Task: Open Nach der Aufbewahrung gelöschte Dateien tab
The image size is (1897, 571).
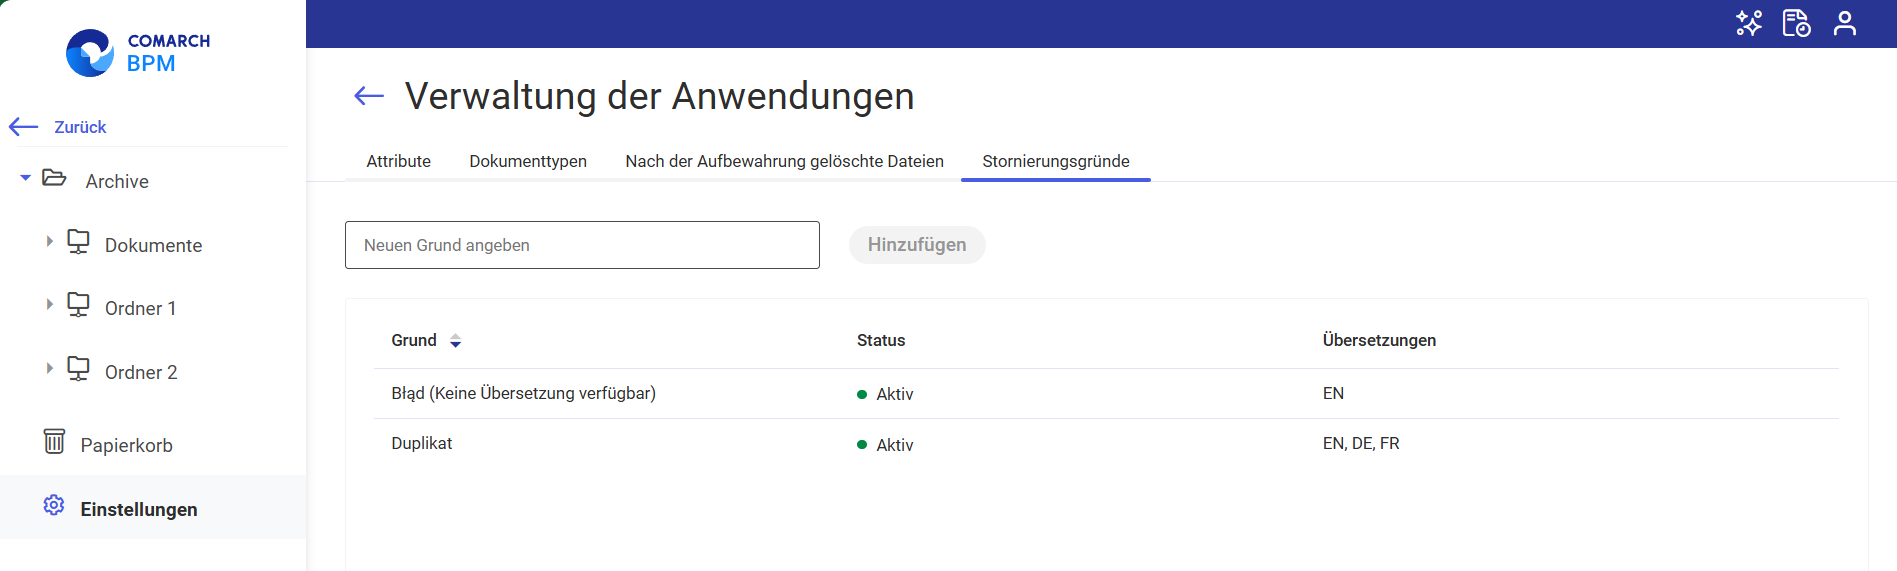Action: (784, 161)
